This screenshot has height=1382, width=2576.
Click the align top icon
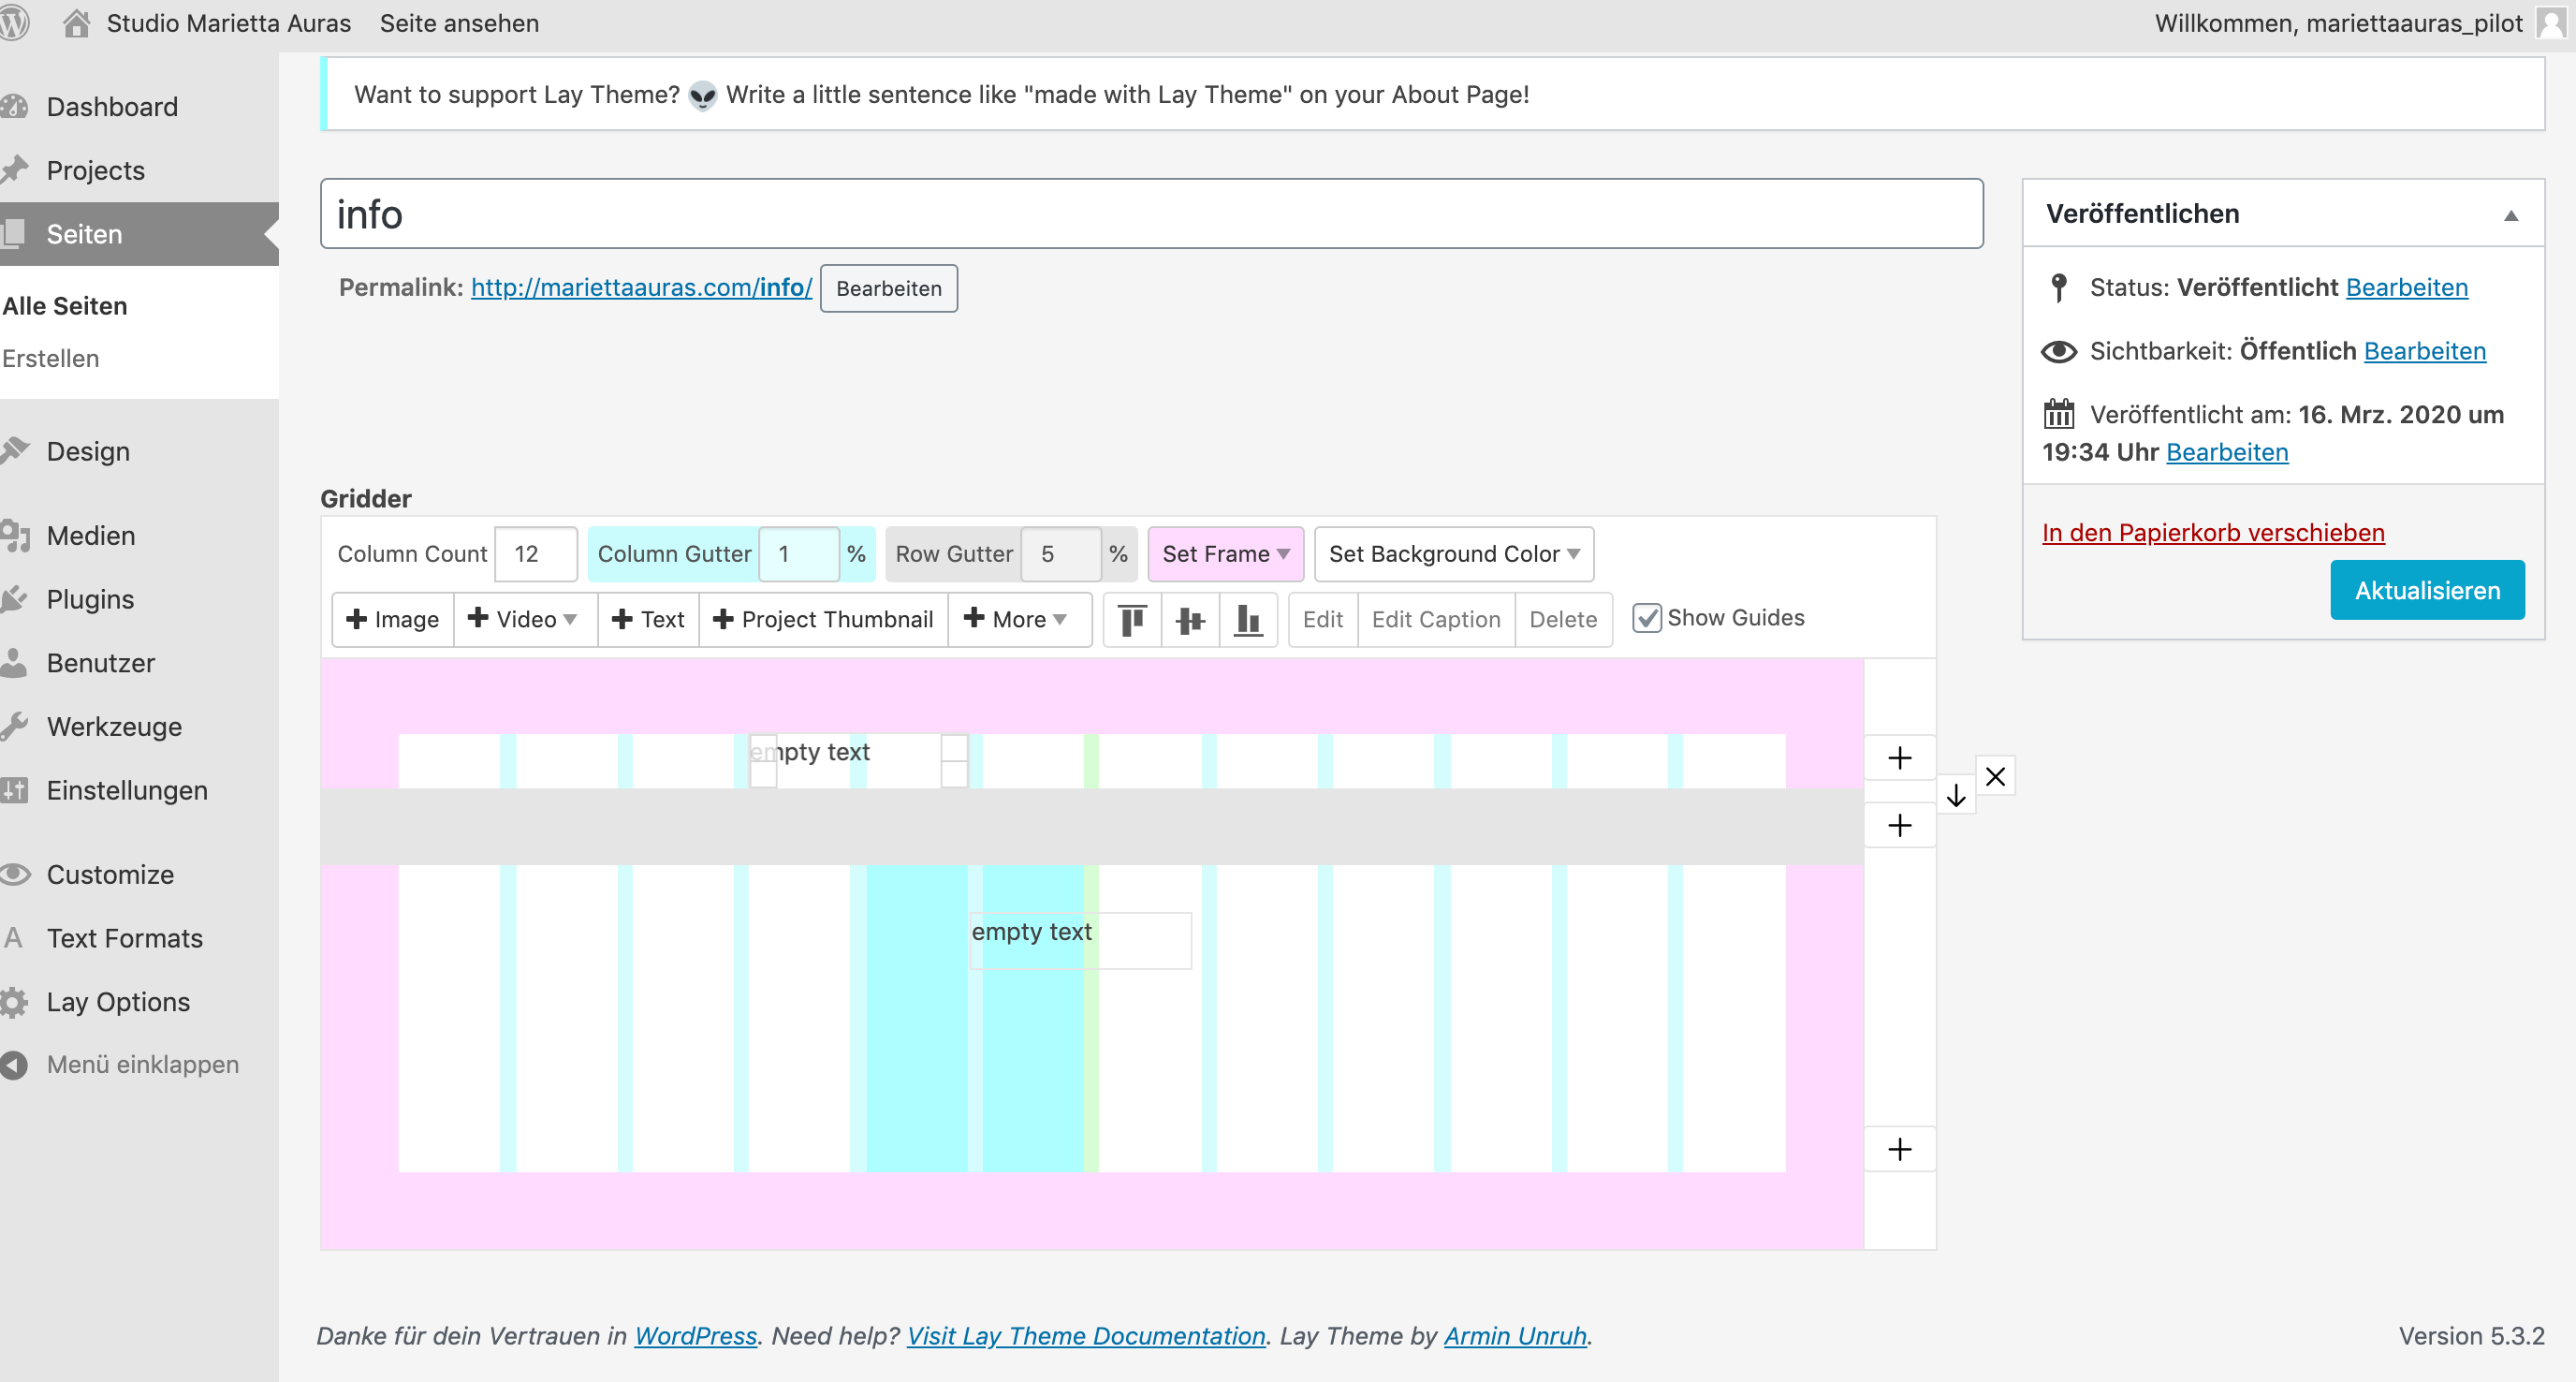(1132, 620)
